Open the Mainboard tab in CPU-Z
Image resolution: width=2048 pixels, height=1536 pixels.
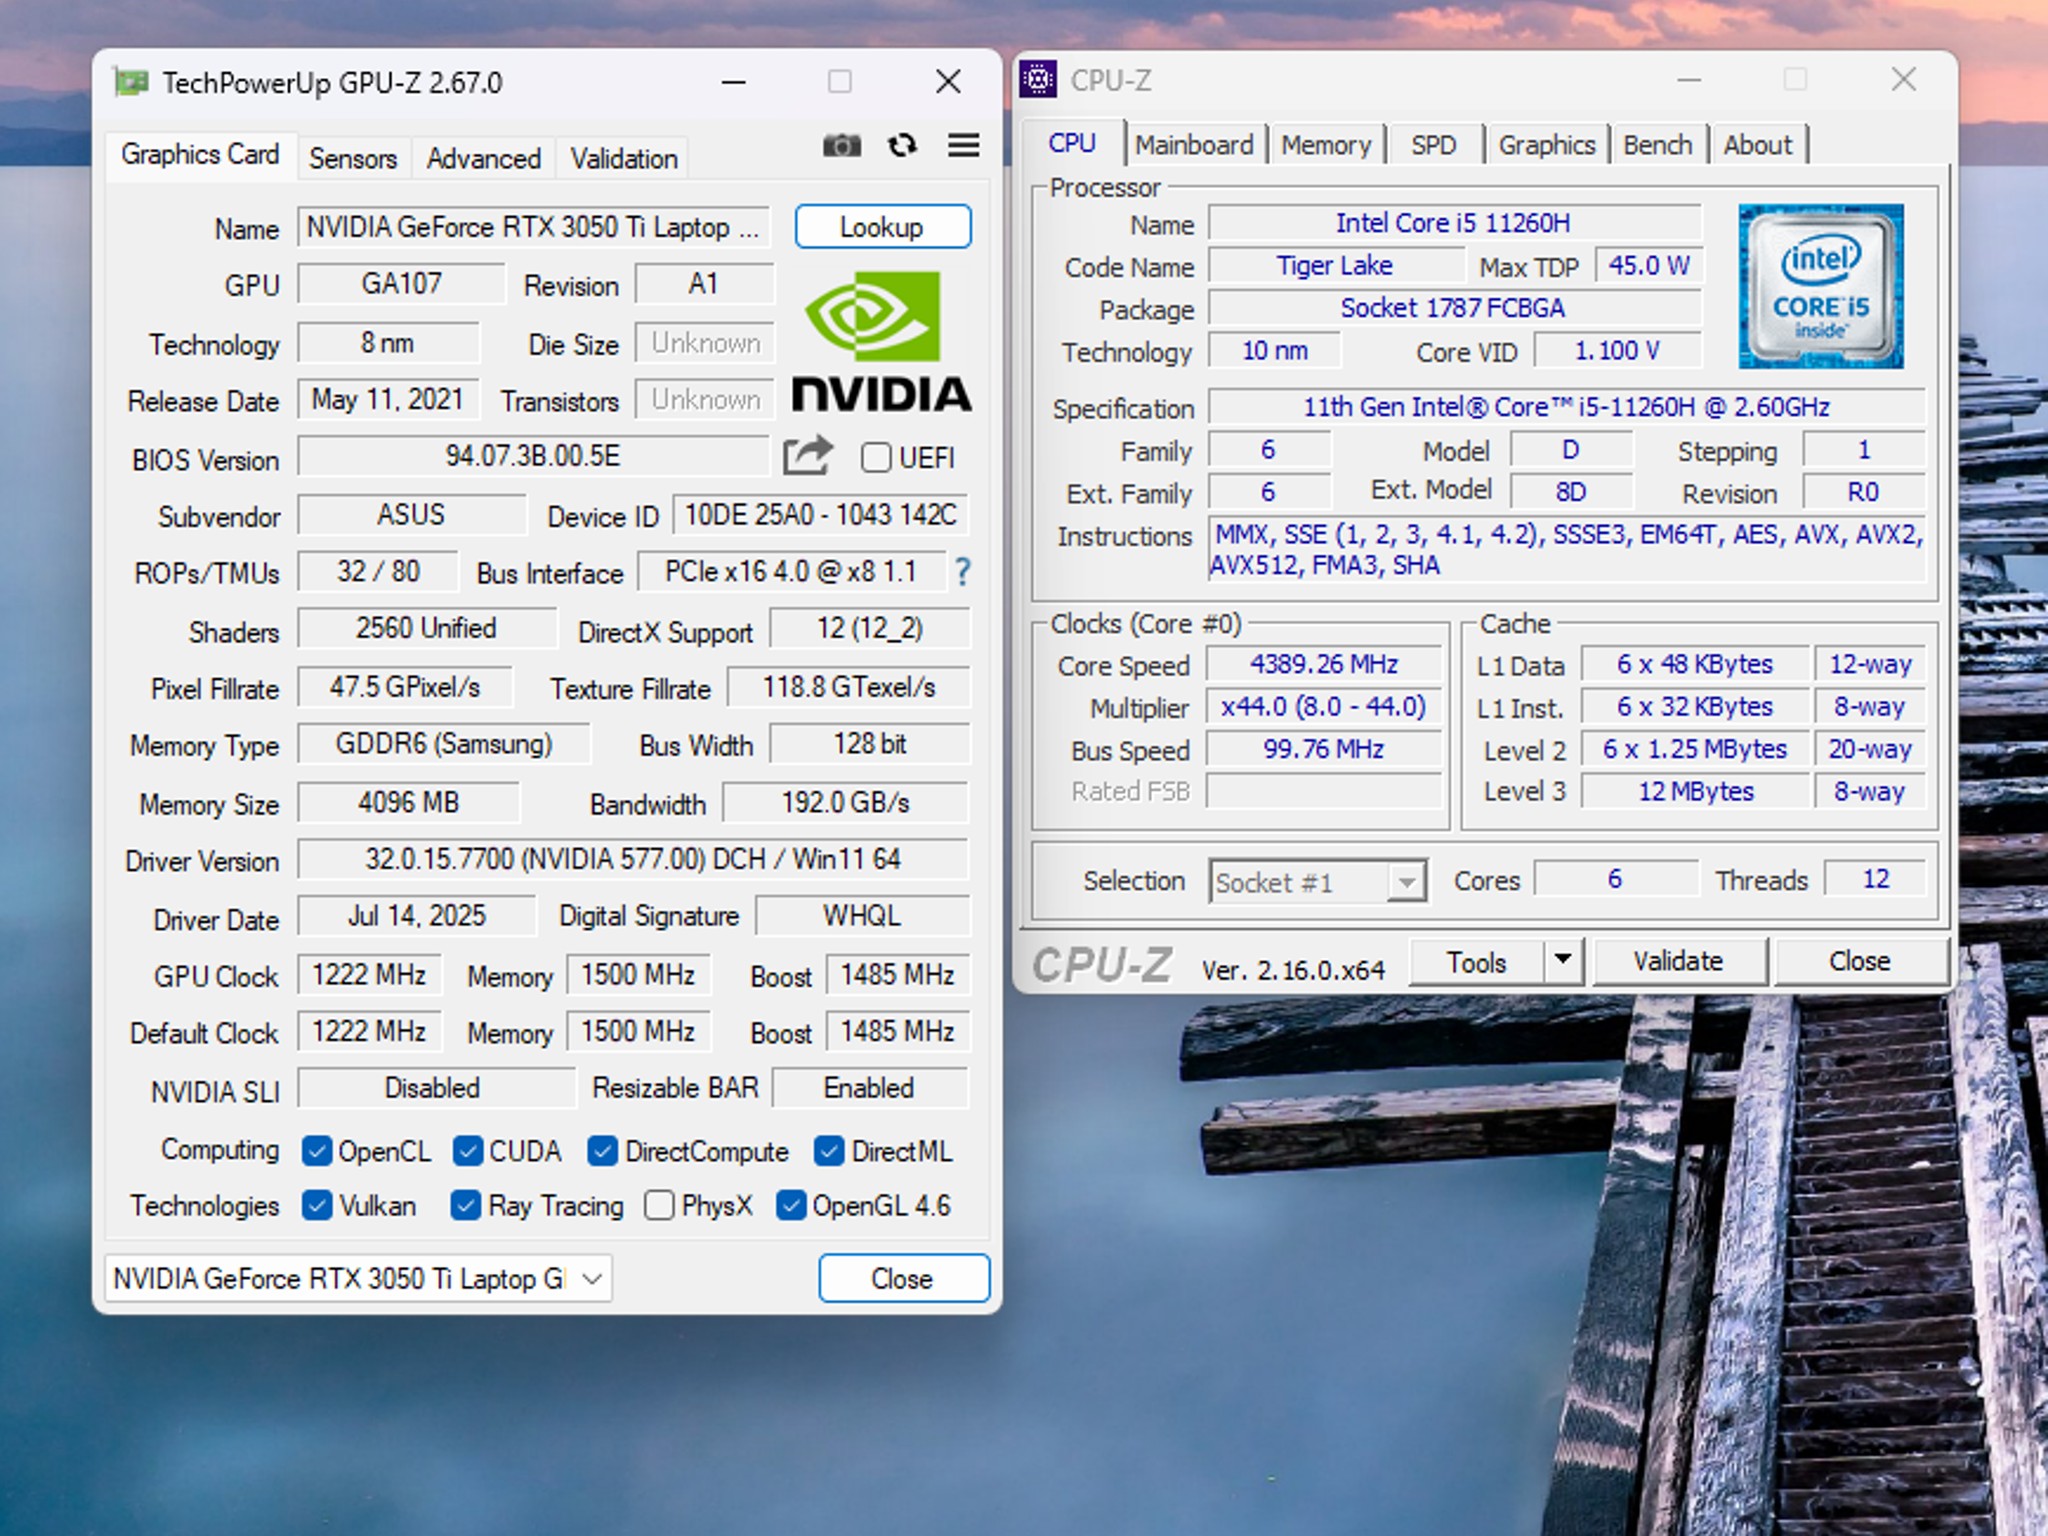pyautogui.click(x=1194, y=145)
